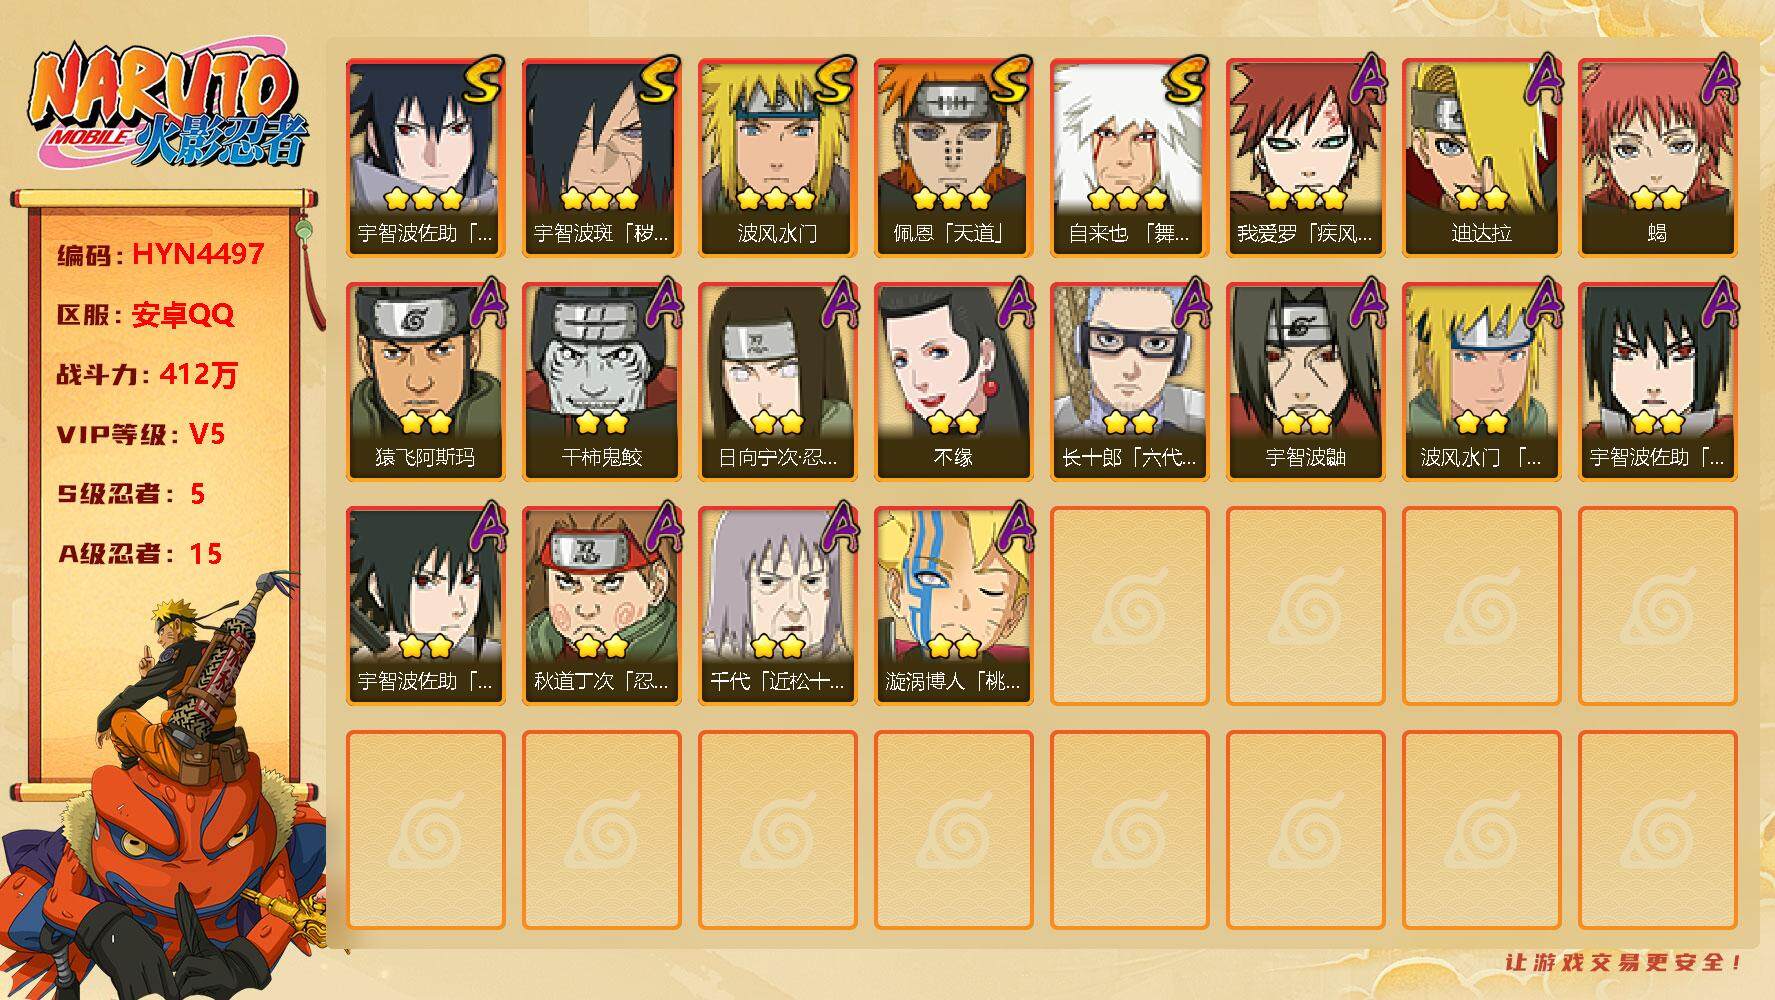Choose the 蝎 ninja card
This screenshot has width=1775, height=1000.
click(1657, 158)
